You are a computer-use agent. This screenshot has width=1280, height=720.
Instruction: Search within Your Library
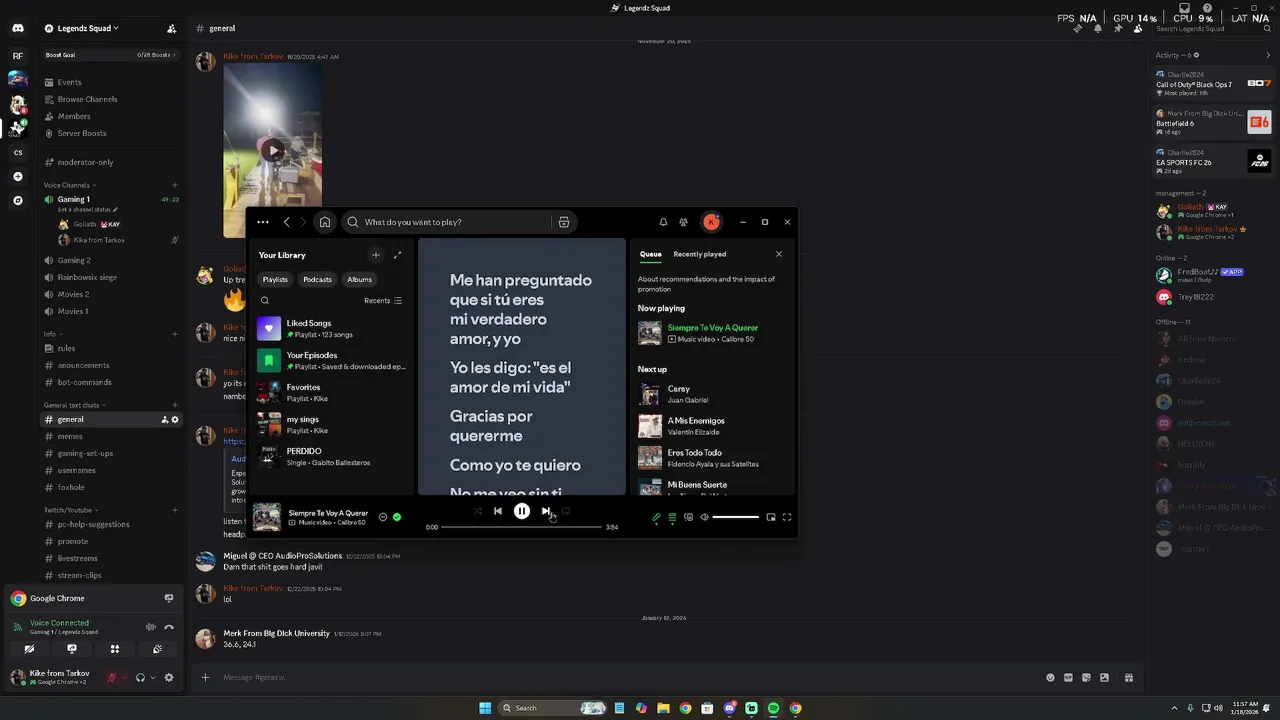pyautogui.click(x=265, y=301)
